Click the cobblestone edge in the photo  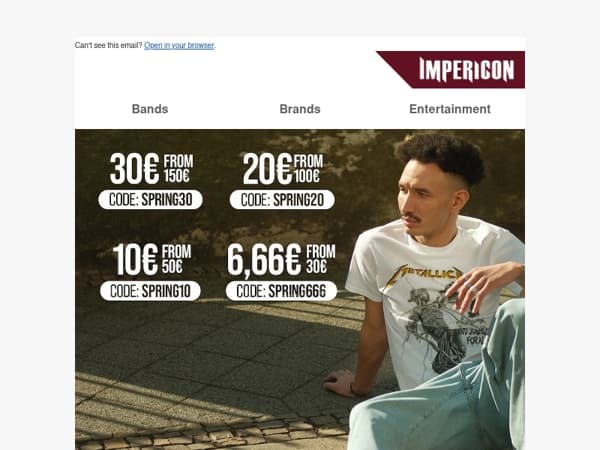[x=210, y=434]
